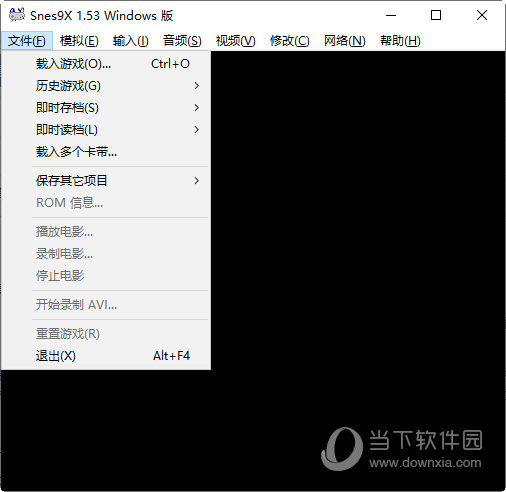
Task: Open the 帮助(H) menu
Action: [400, 41]
